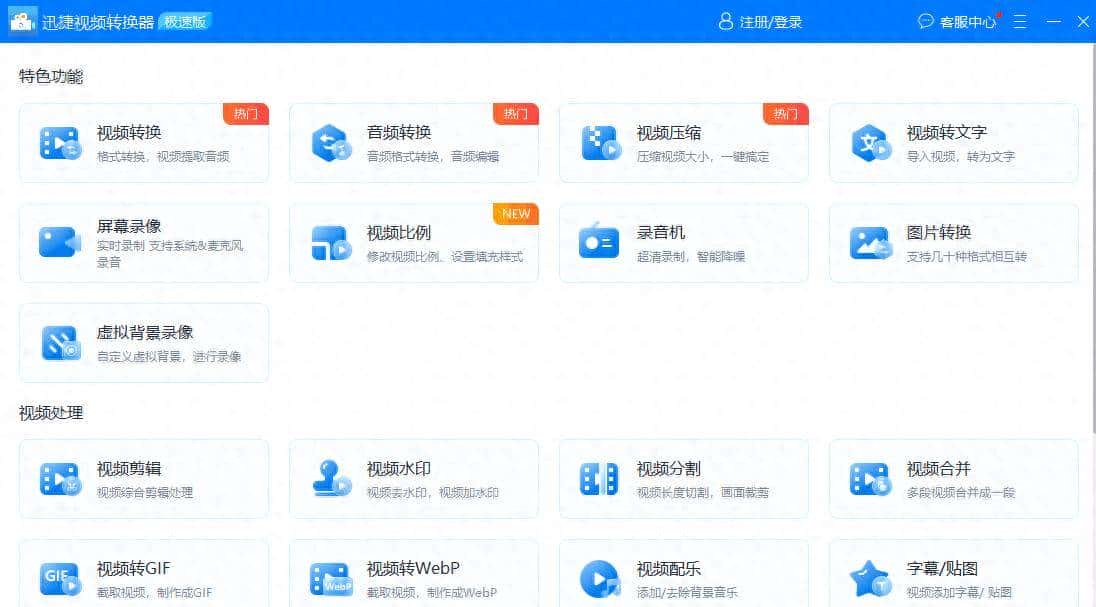This screenshot has height=607, width=1096.
Task: Open the 视频分割 video splitter icon
Action: (597, 478)
